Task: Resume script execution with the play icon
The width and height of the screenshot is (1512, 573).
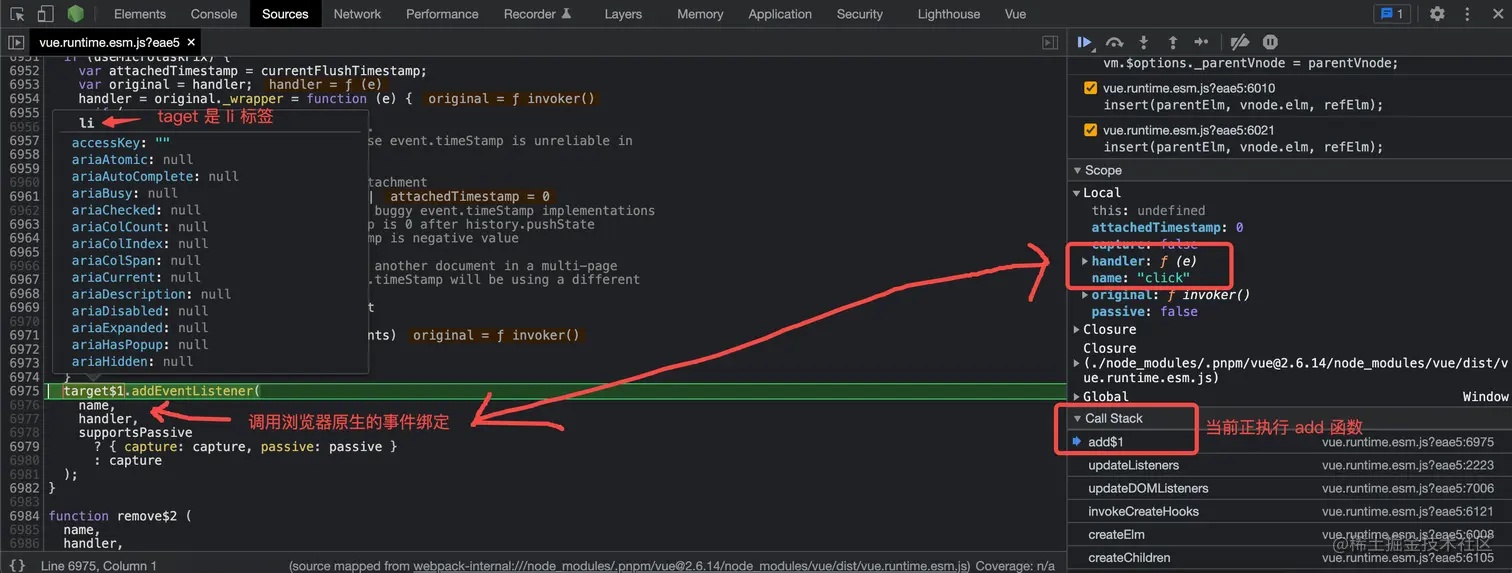Action: [1085, 42]
